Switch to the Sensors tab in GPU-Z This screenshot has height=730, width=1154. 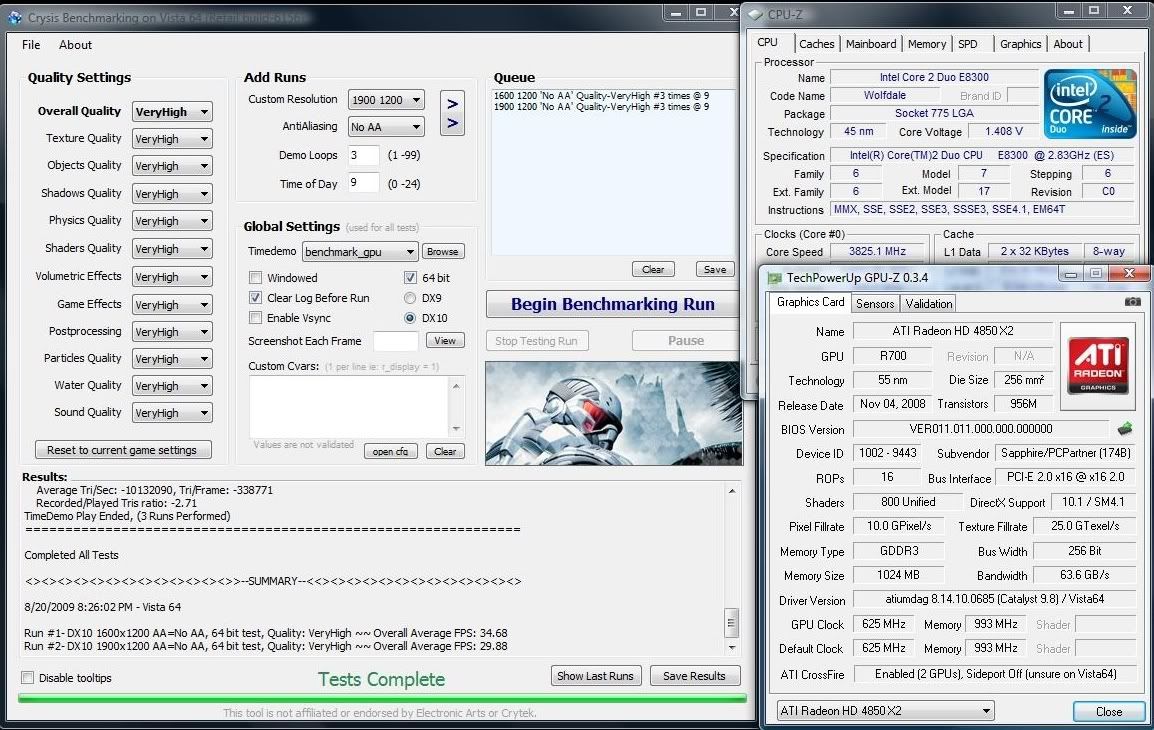pos(874,303)
